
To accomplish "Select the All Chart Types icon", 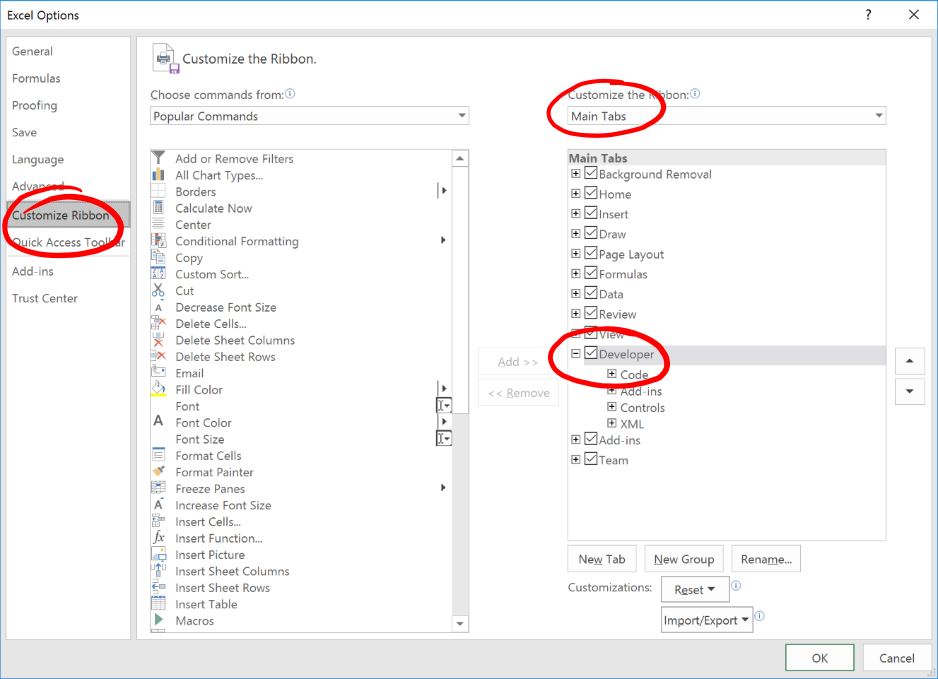I will 158,175.
